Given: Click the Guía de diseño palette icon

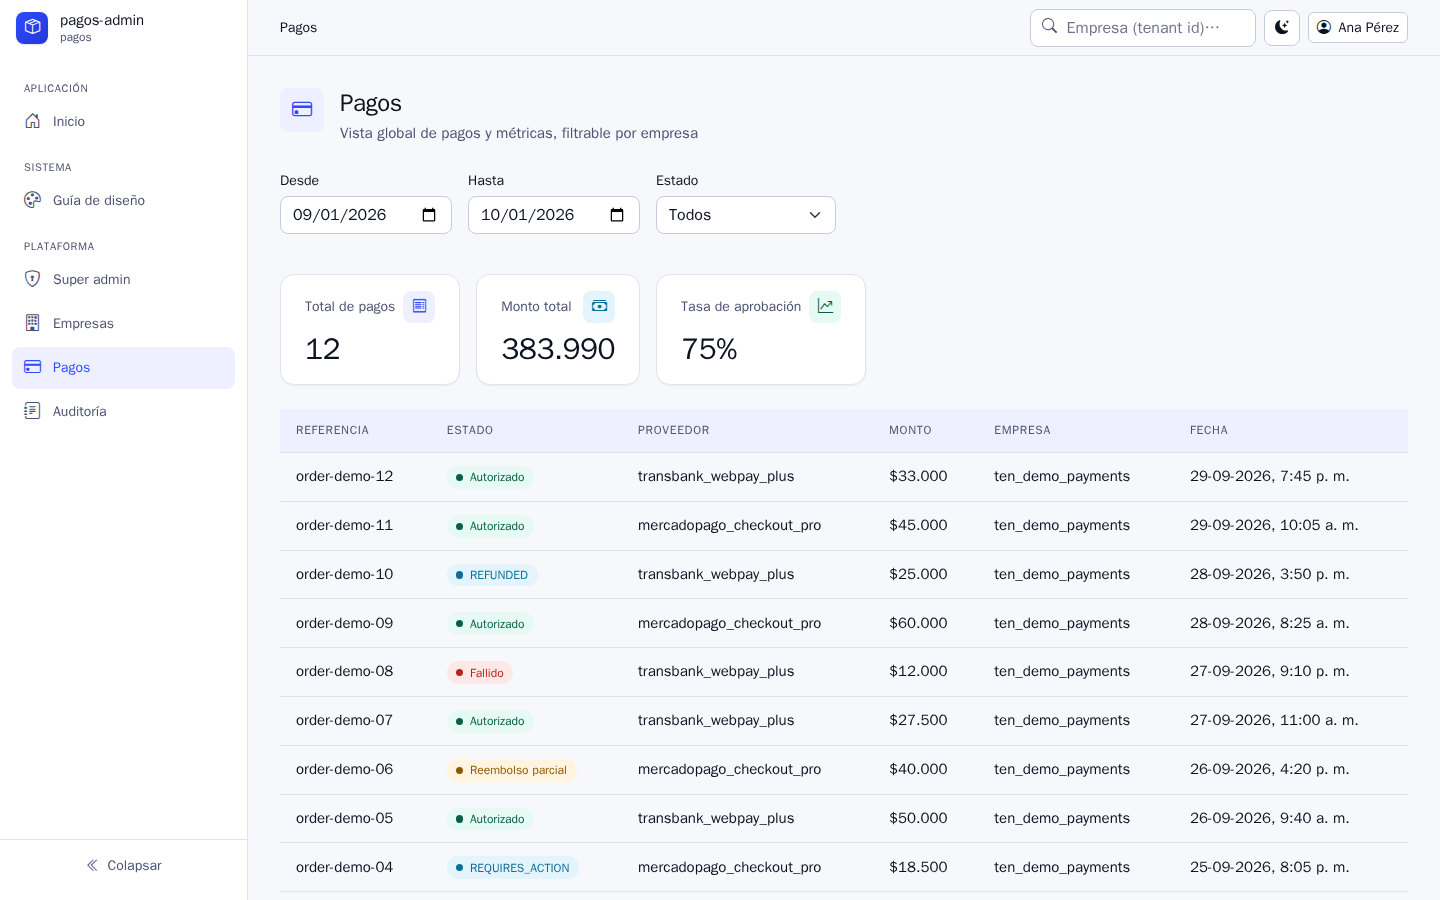Looking at the screenshot, I should [33, 200].
